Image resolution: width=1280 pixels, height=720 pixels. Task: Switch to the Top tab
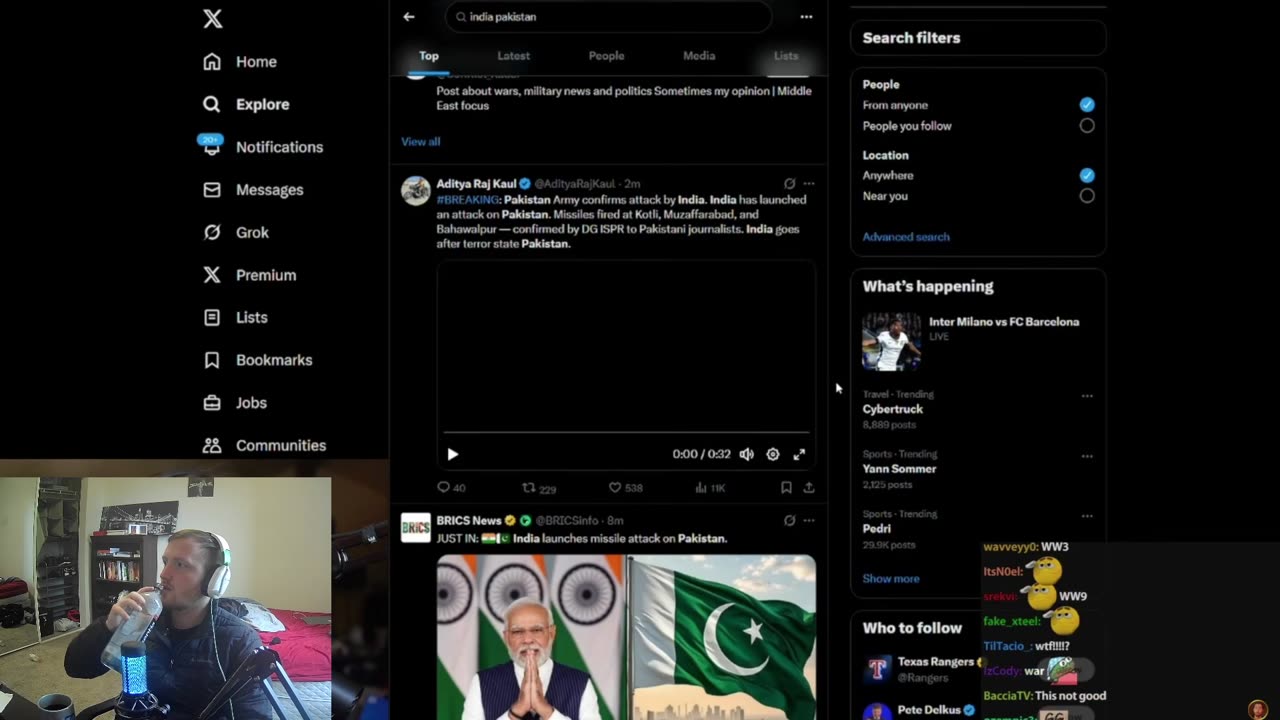click(x=429, y=56)
